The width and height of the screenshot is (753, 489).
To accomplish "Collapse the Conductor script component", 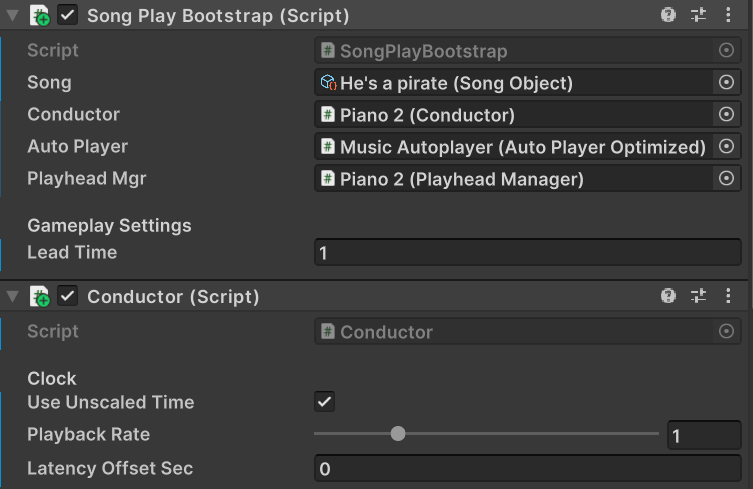I will [11, 296].
